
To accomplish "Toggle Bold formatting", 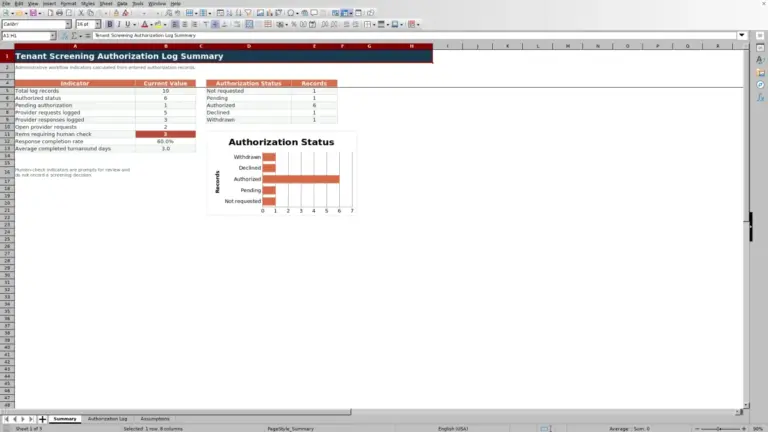I will coord(109,24).
